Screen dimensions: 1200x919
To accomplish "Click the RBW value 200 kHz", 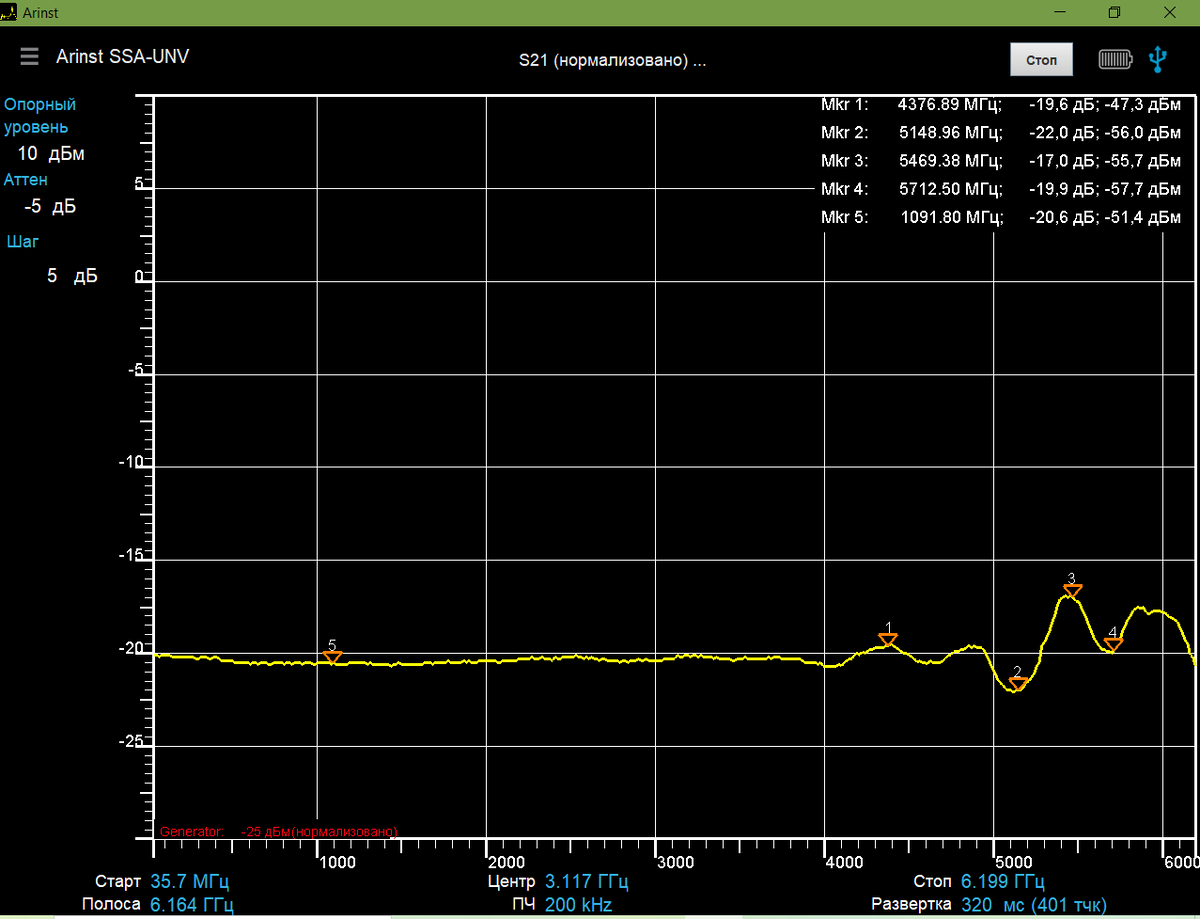I will [578, 905].
